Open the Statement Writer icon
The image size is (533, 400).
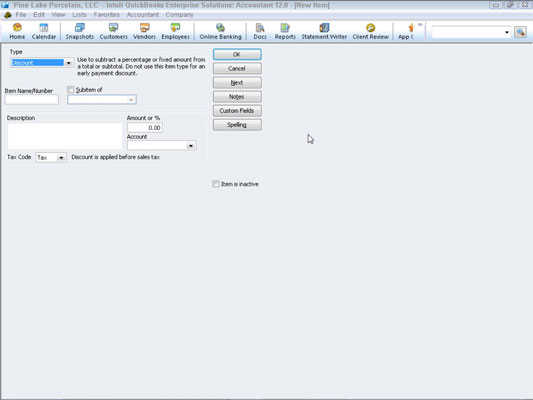coord(324,31)
